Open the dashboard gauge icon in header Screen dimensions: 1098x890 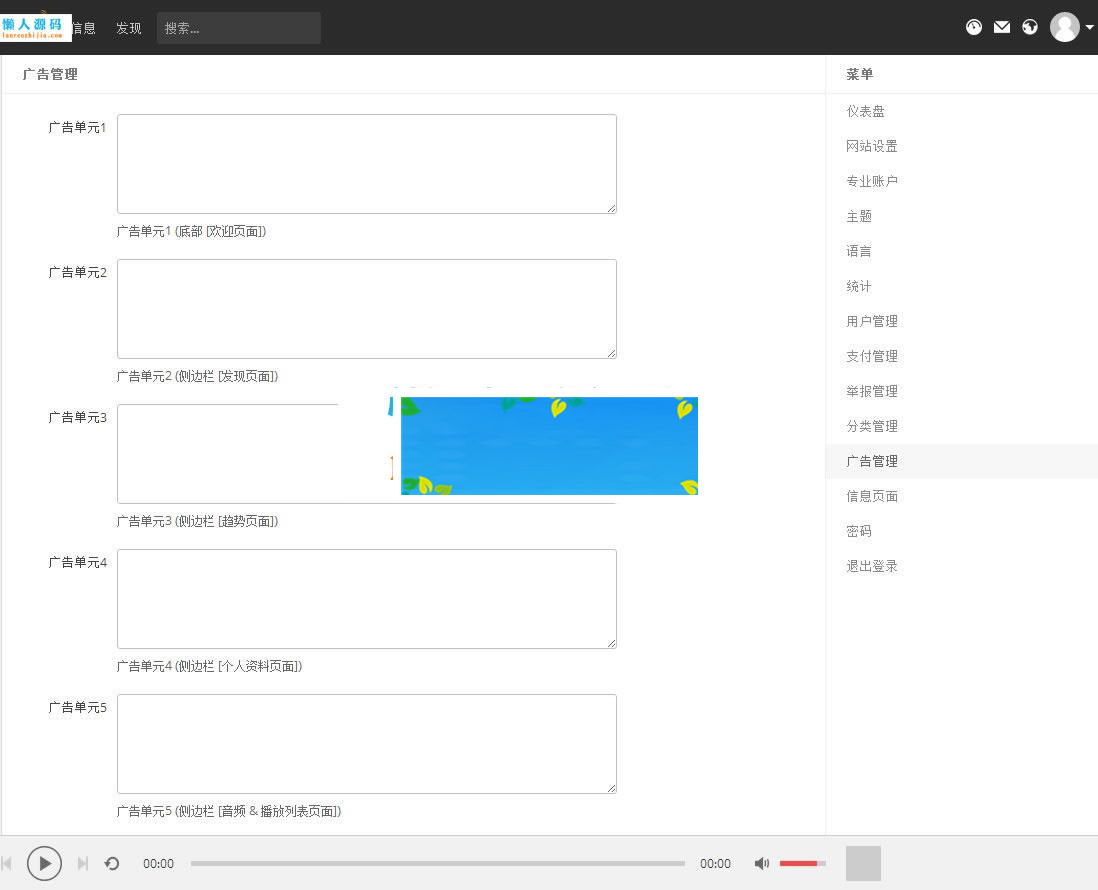pyautogui.click(x=974, y=27)
